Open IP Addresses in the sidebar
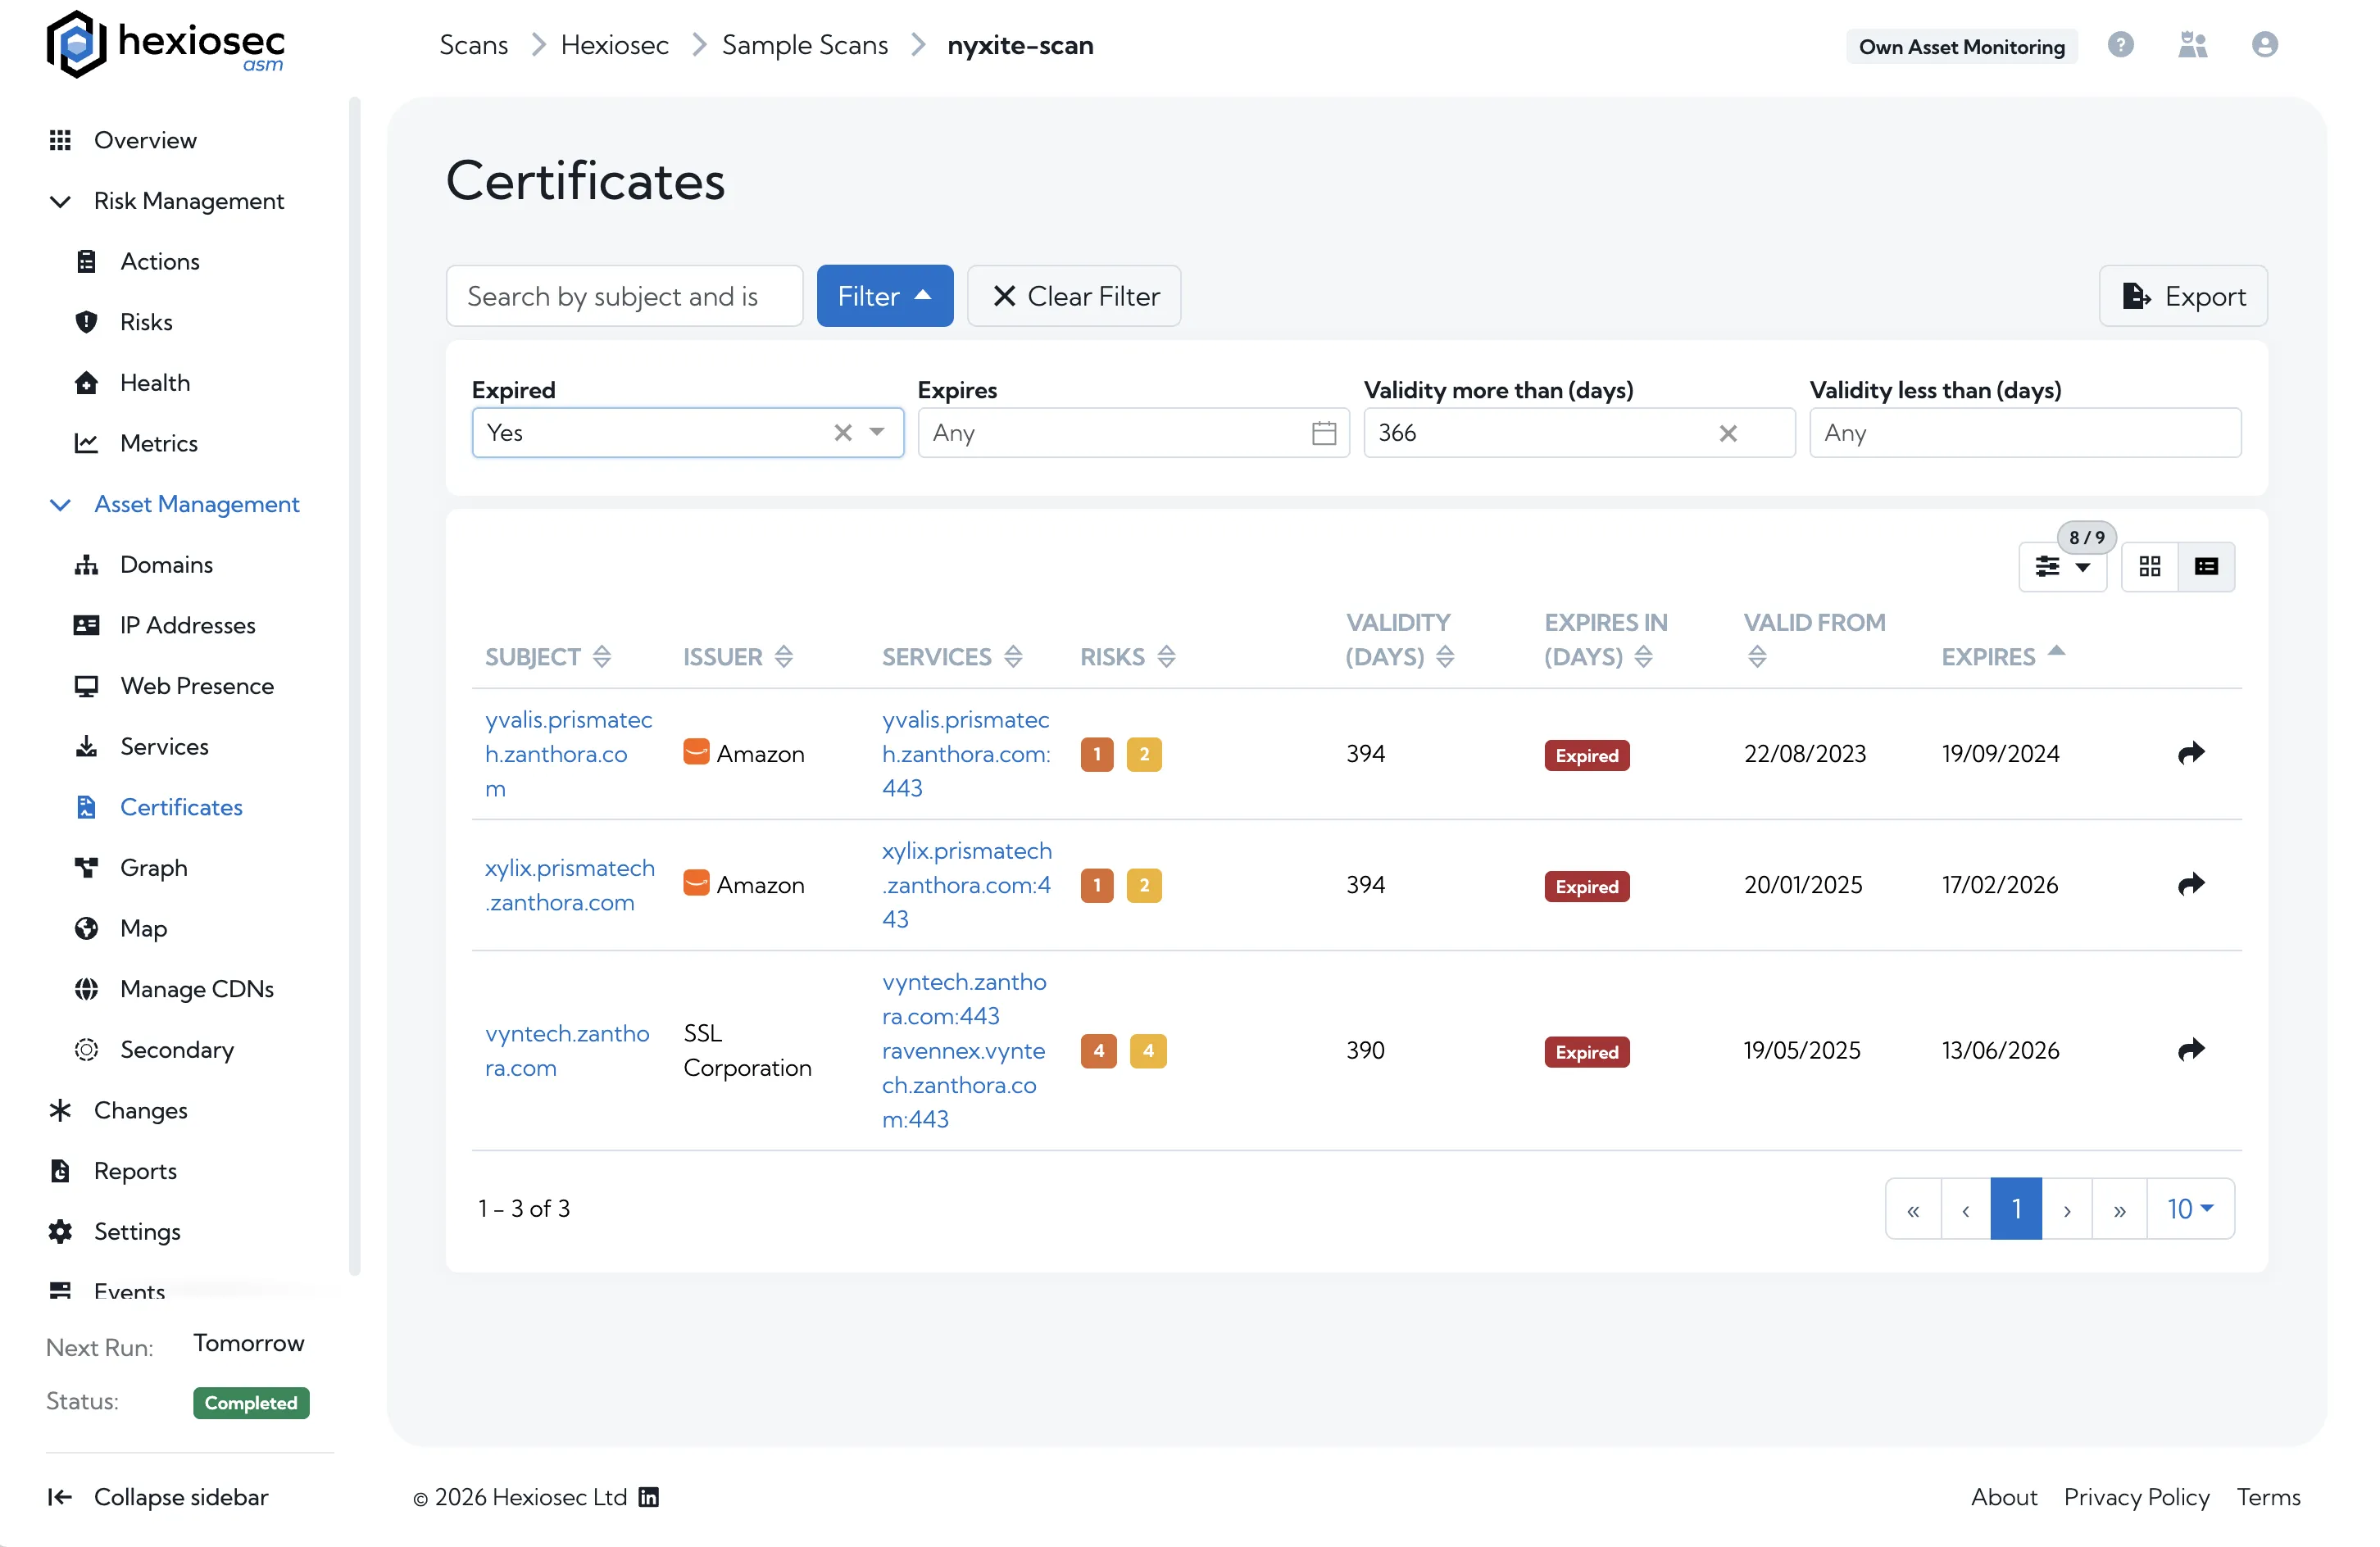This screenshot has height=1547, width=2380. (x=187, y=625)
